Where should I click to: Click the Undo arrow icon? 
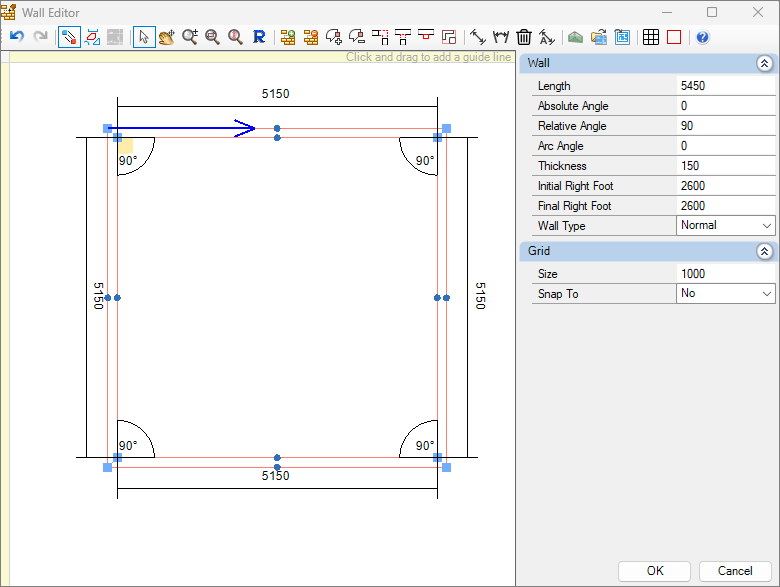(17, 37)
